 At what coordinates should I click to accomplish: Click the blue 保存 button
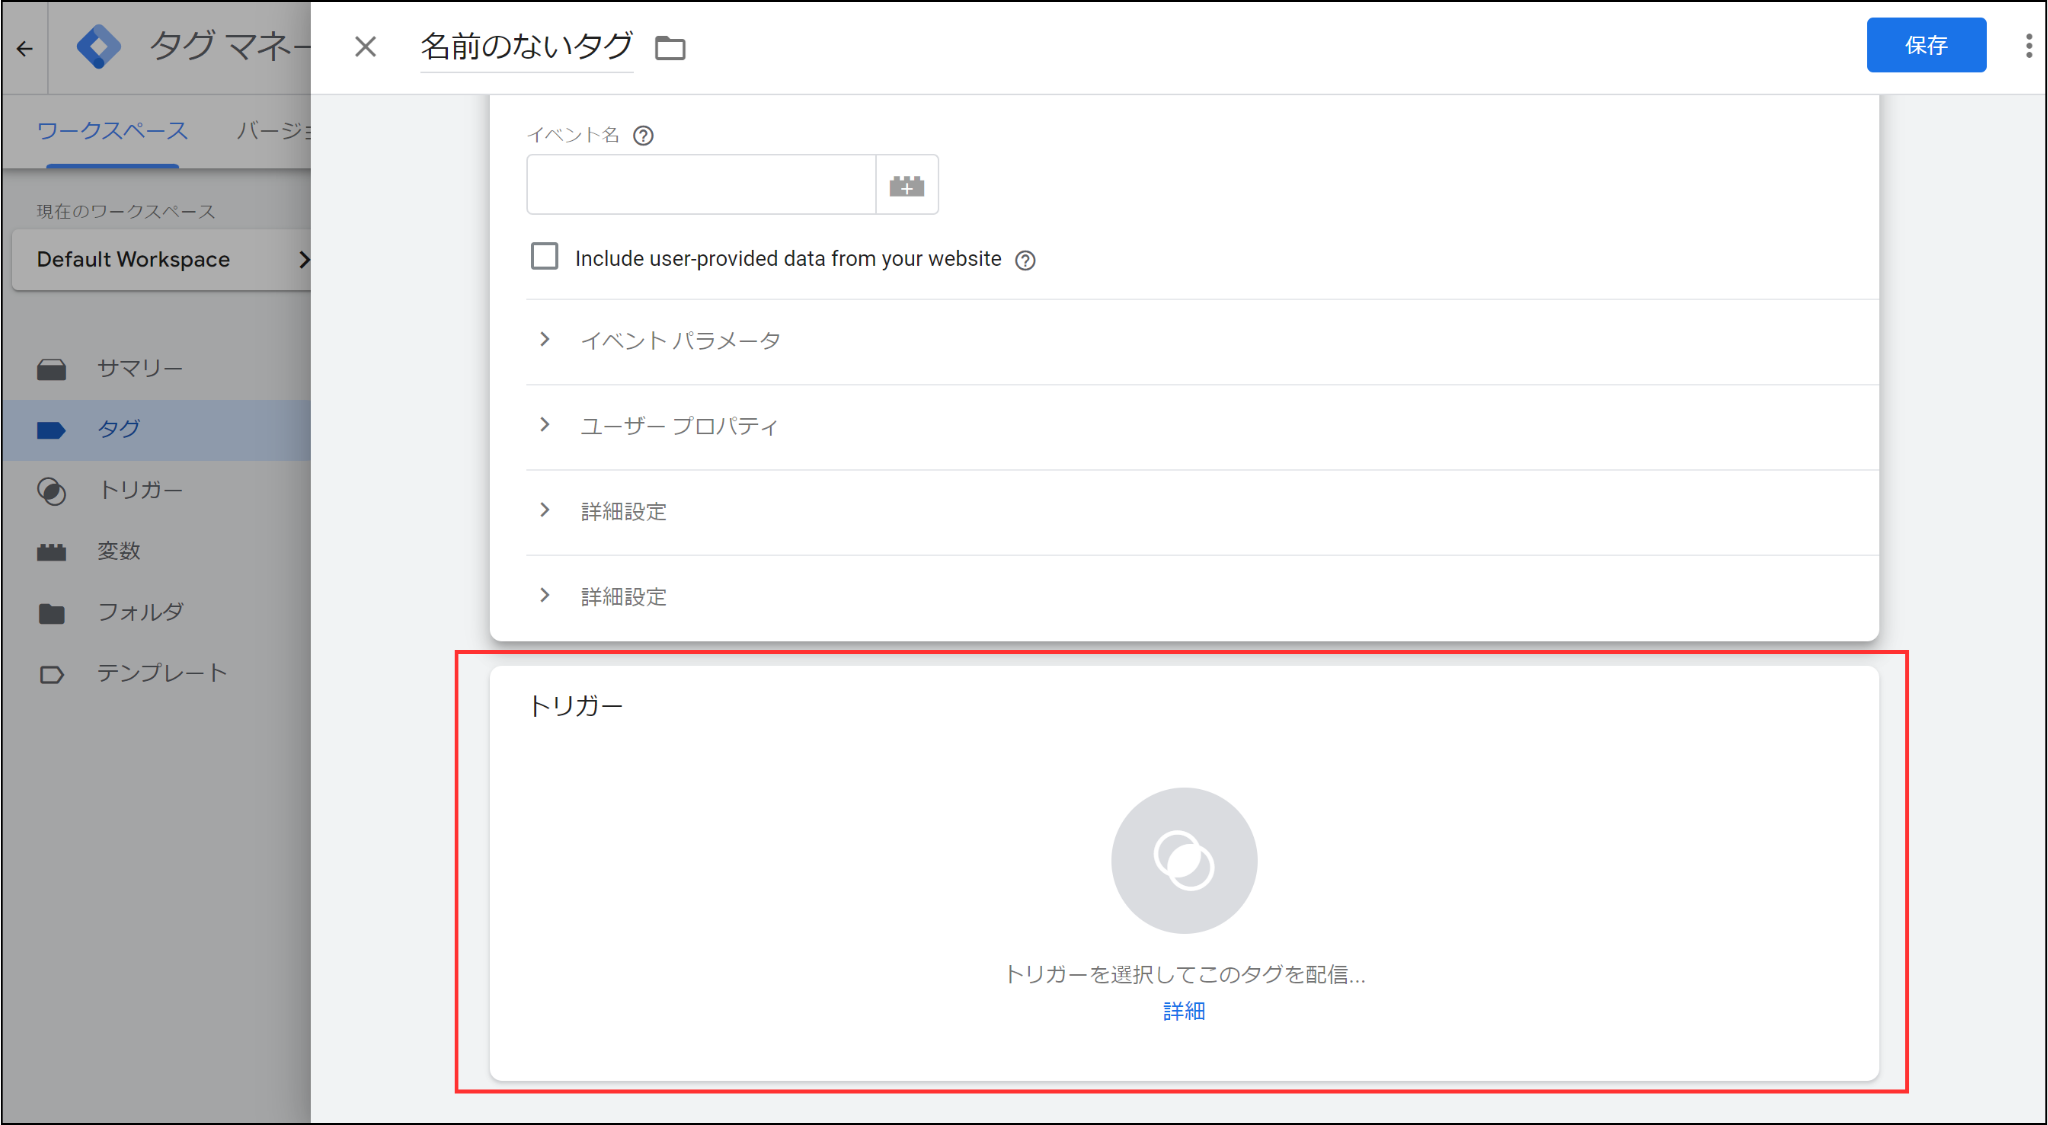[1926, 45]
